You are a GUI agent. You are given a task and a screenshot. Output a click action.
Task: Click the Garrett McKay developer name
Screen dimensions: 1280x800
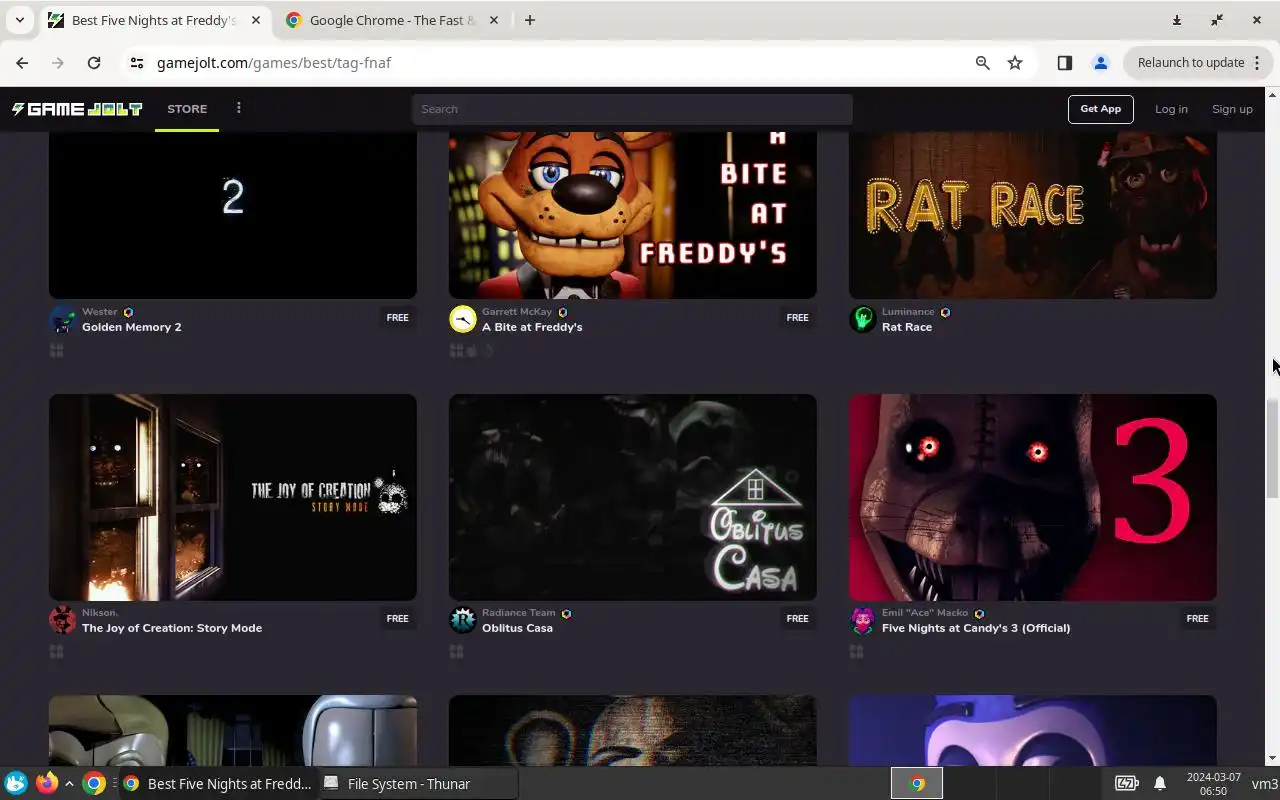pos(517,312)
